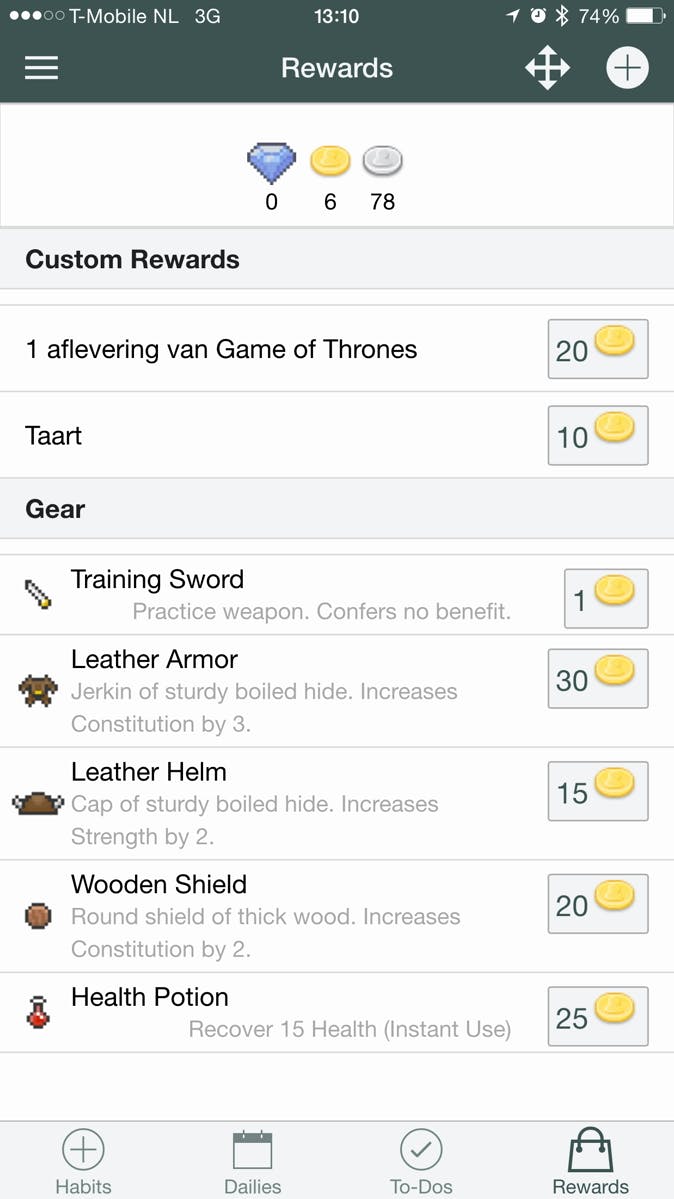Buy the Taart reward for 10 gold
This screenshot has width=674, height=1199.
click(597, 435)
